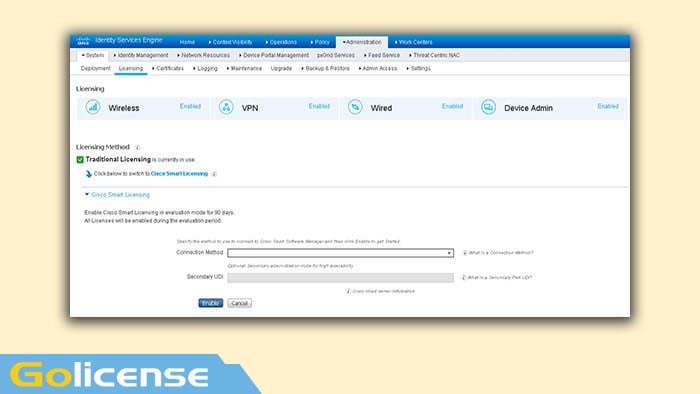Screen dimensions: 700x394
Task: Open 'What is a Secondary PAN UDI?' help
Action: click(500, 278)
